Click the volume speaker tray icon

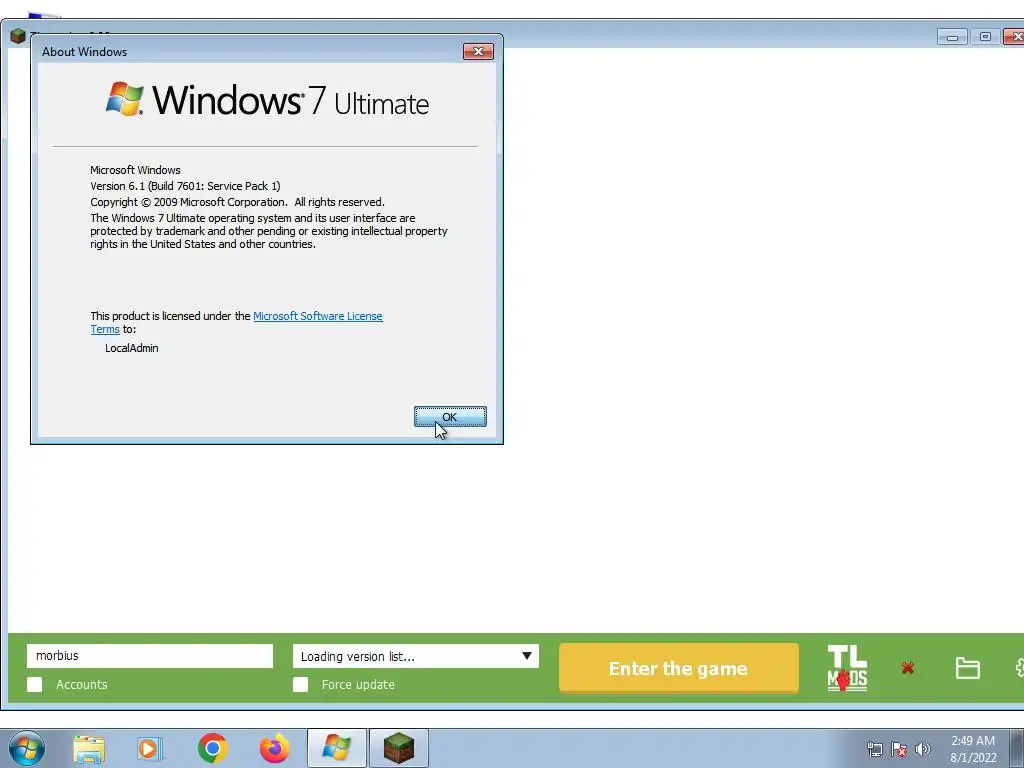coord(922,749)
